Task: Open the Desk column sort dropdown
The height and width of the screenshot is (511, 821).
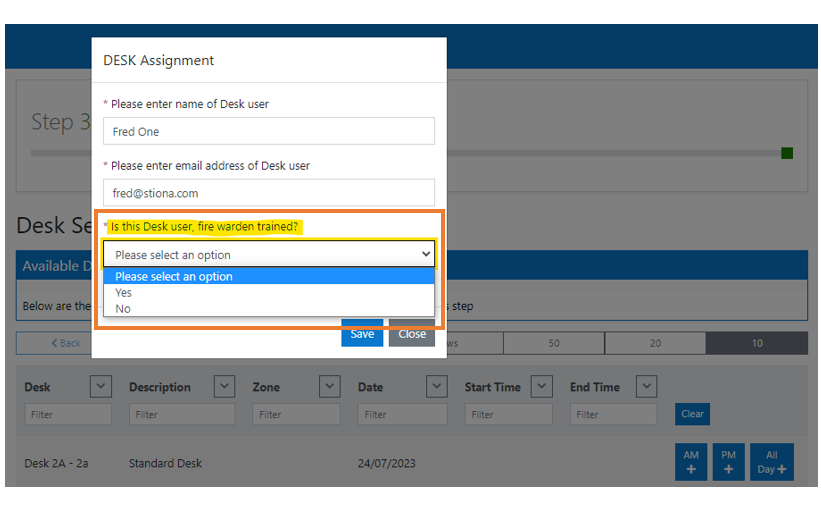Action: click(101, 386)
